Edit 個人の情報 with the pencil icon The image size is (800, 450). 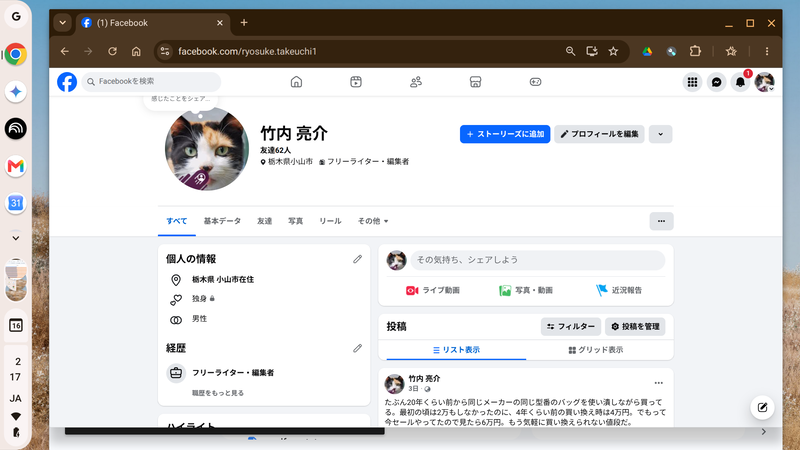(x=357, y=259)
